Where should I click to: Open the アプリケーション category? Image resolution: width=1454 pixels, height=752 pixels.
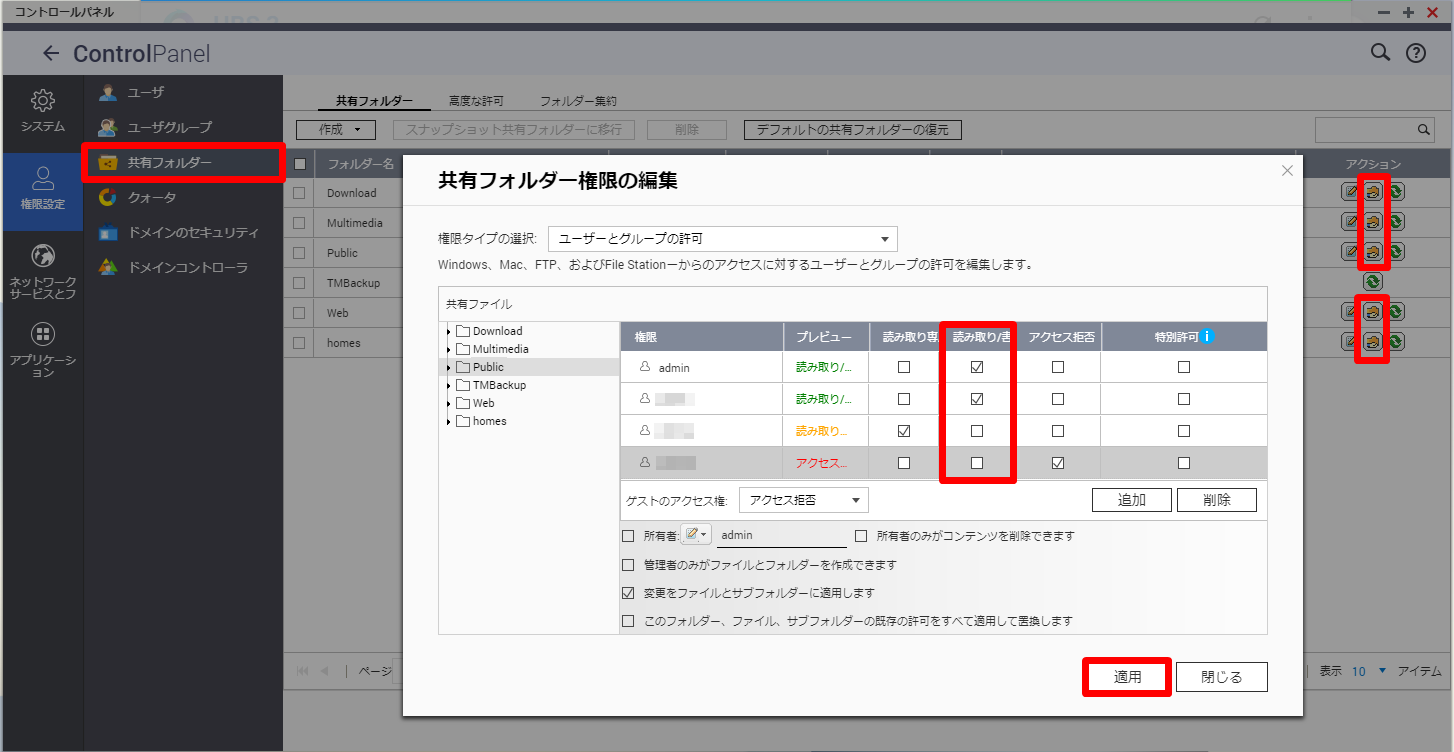click(42, 350)
